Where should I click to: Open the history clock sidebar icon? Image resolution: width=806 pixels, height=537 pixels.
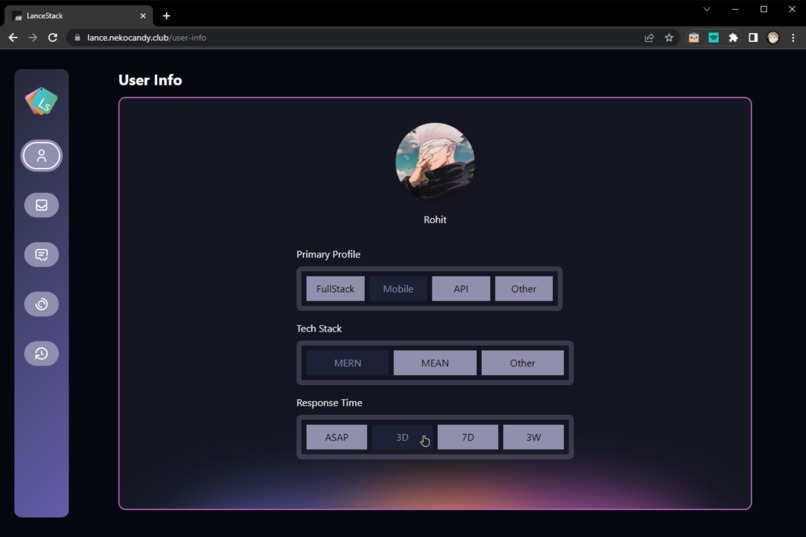click(41, 354)
